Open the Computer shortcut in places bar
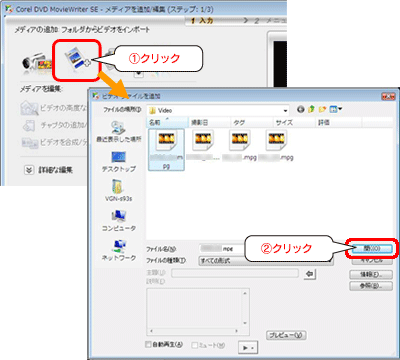 119,221
